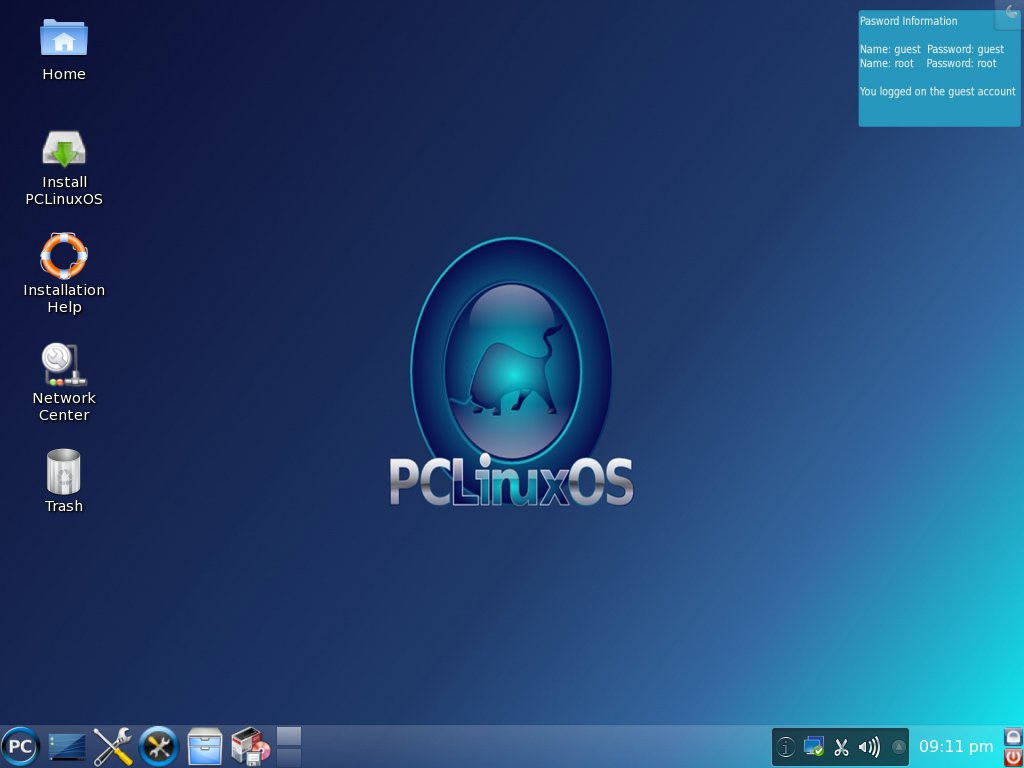
Task: Open Installation Help lifebuoy icon
Action: (x=64, y=274)
